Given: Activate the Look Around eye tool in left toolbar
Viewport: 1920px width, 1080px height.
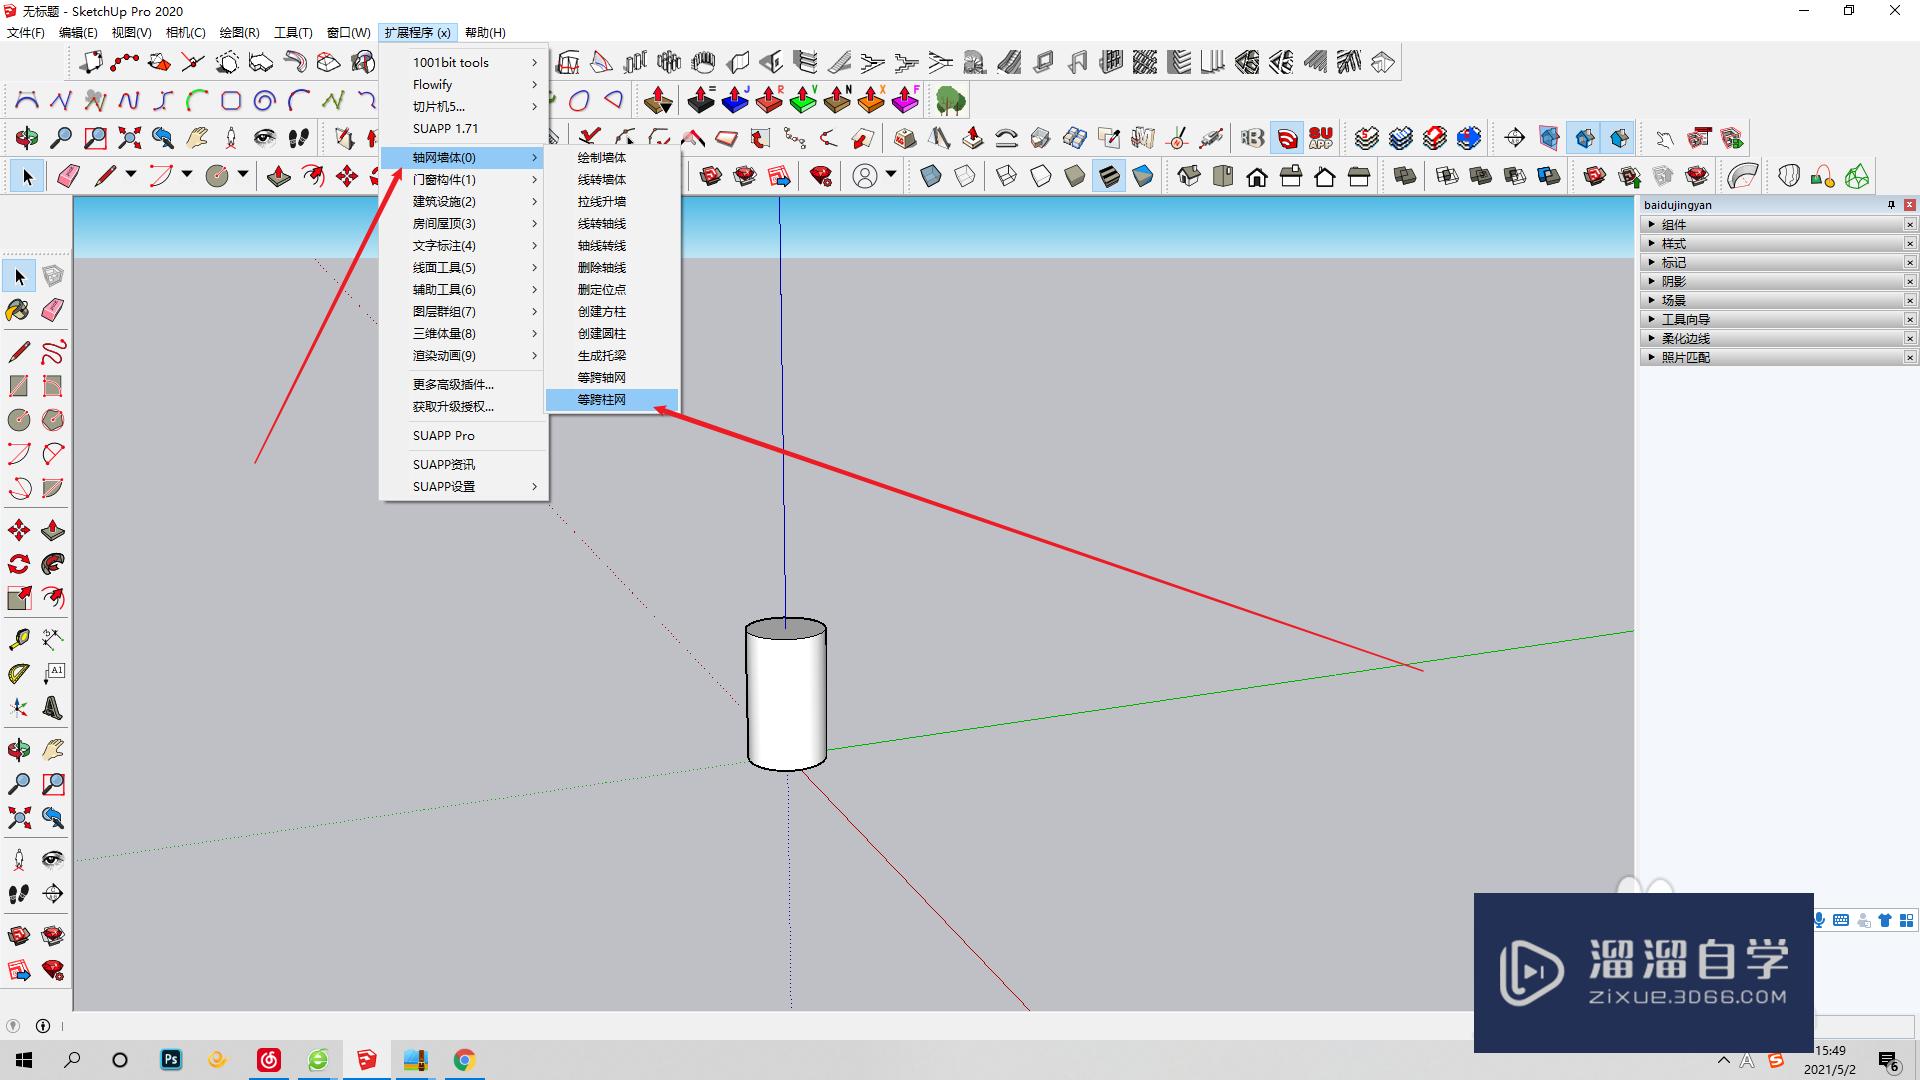Looking at the screenshot, I should 53,859.
